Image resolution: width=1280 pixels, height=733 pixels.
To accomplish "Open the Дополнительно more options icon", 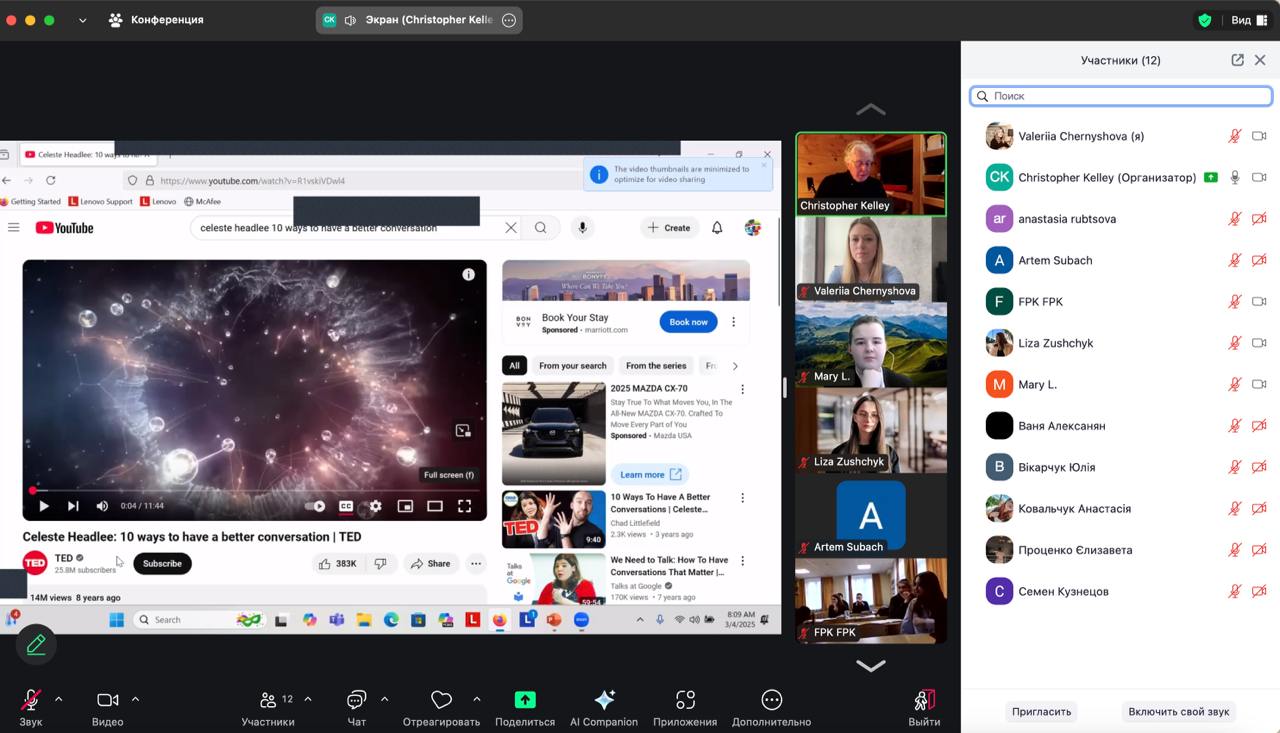I will coord(771,700).
